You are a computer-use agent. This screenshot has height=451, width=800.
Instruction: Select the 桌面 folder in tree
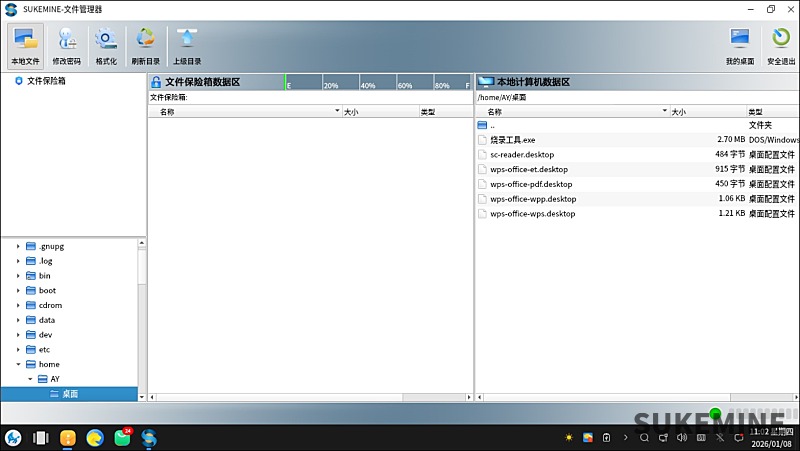70,394
